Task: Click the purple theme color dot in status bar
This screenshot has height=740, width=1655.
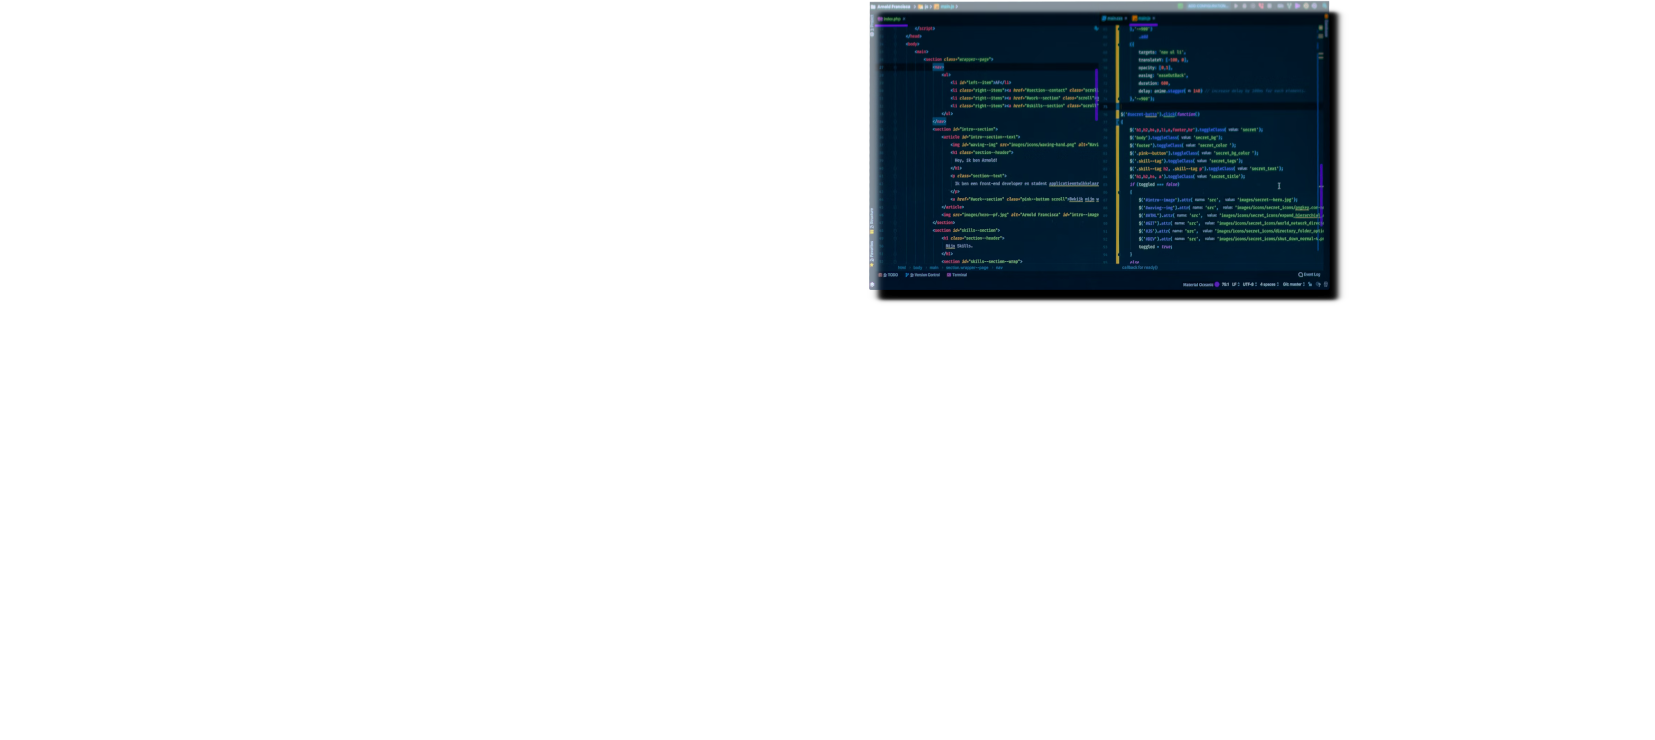Action: click(1217, 285)
